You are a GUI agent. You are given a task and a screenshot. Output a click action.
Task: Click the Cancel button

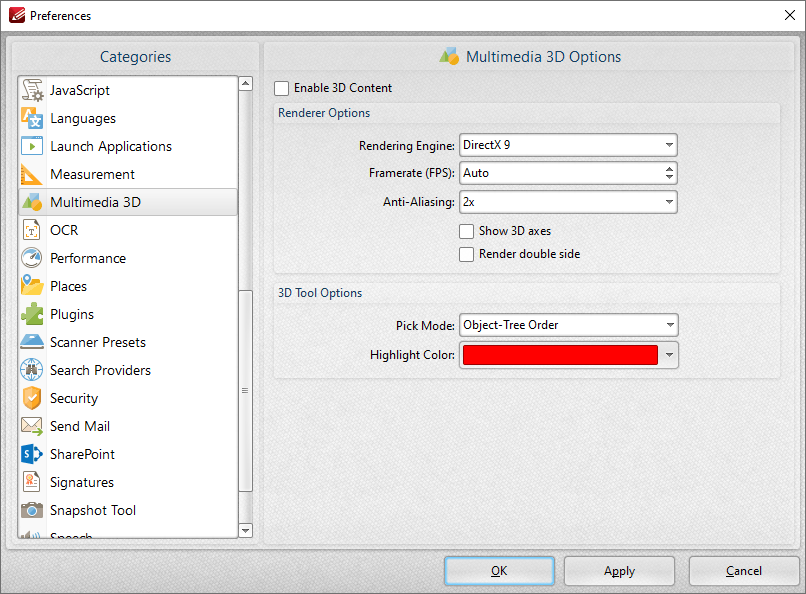tap(743, 571)
